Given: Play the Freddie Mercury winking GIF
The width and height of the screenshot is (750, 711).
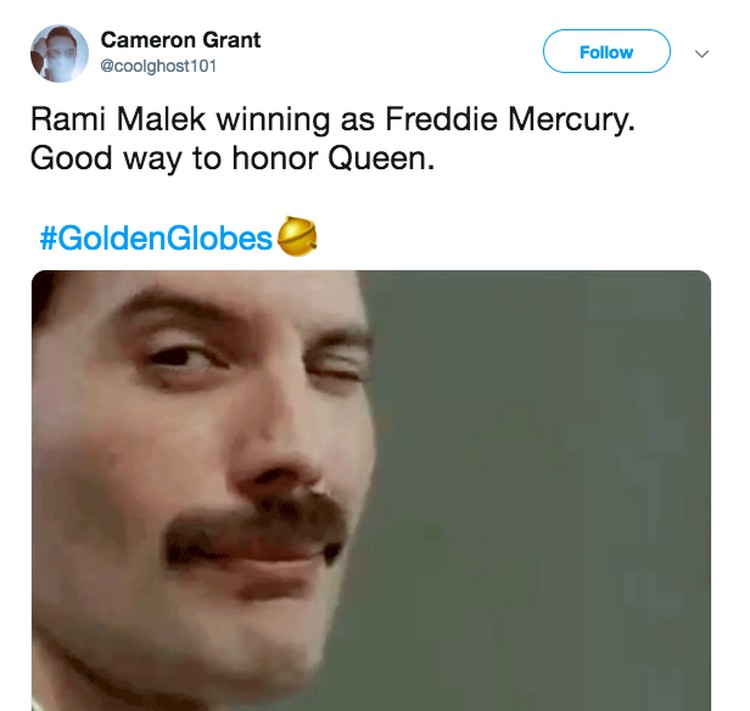Looking at the screenshot, I should [371, 490].
